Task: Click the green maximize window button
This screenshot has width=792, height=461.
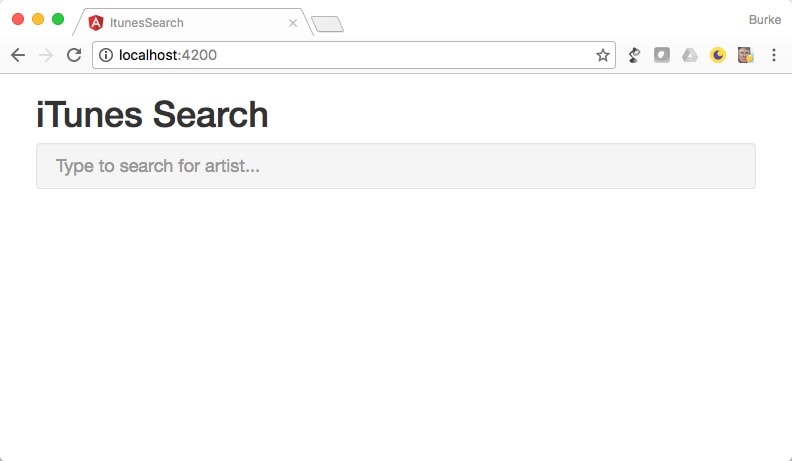Action: tap(58, 19)
